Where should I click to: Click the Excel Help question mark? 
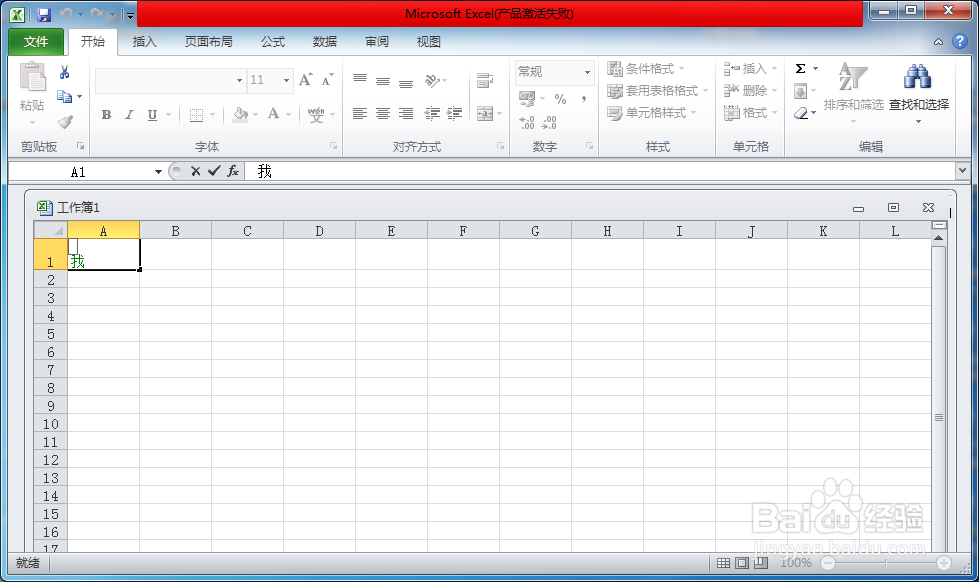(960, 42)
